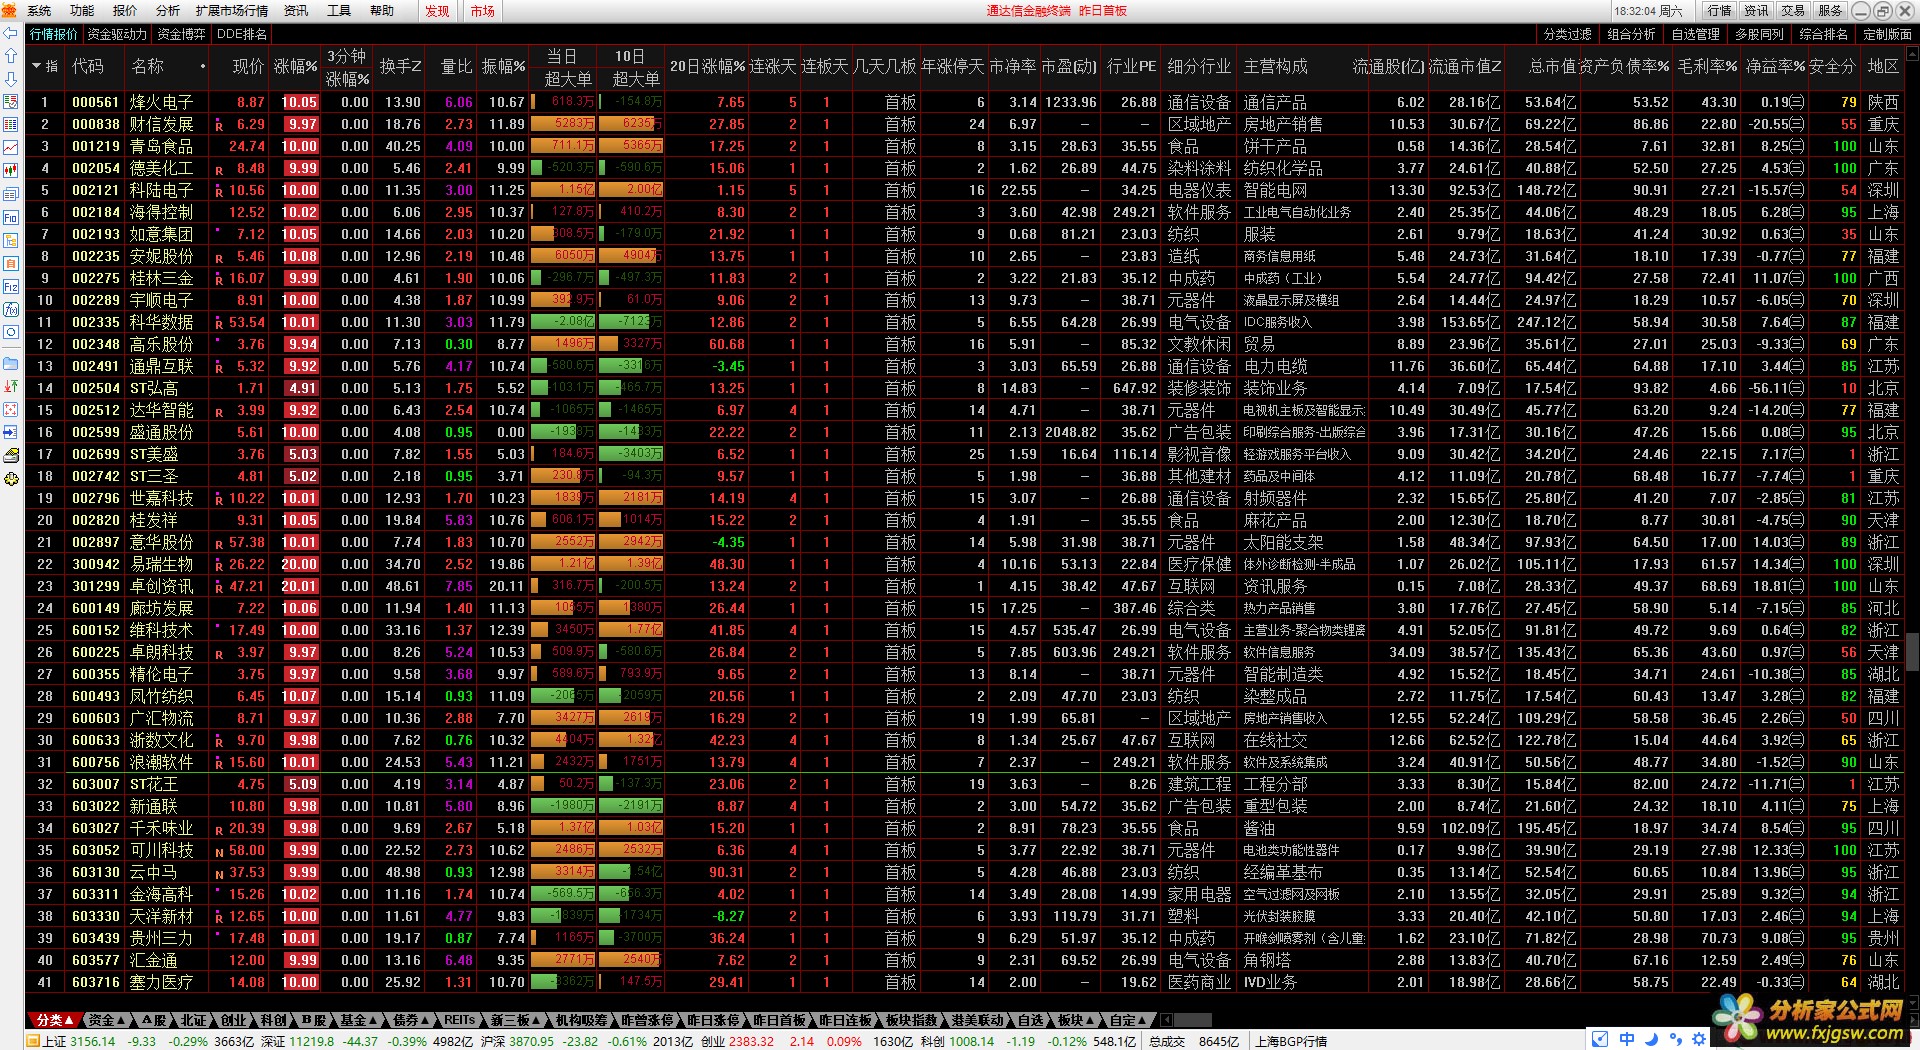
Task: Open the 指 column dropdown arrow
Action: (37, 66)
